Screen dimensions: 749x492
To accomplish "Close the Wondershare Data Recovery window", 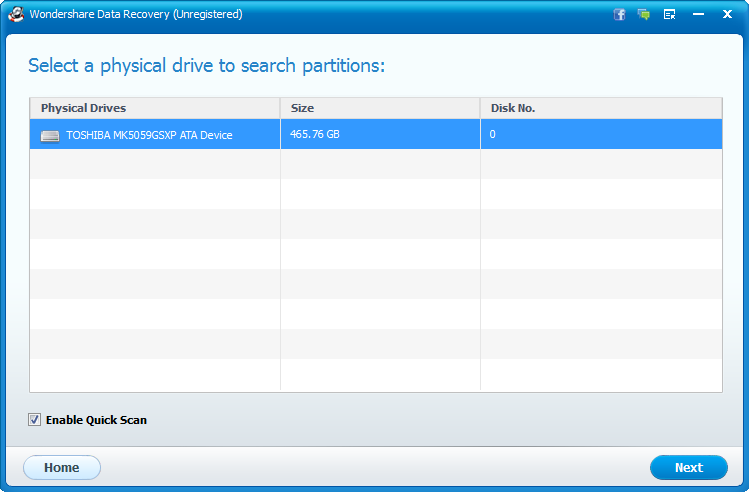I will [726, 15].
